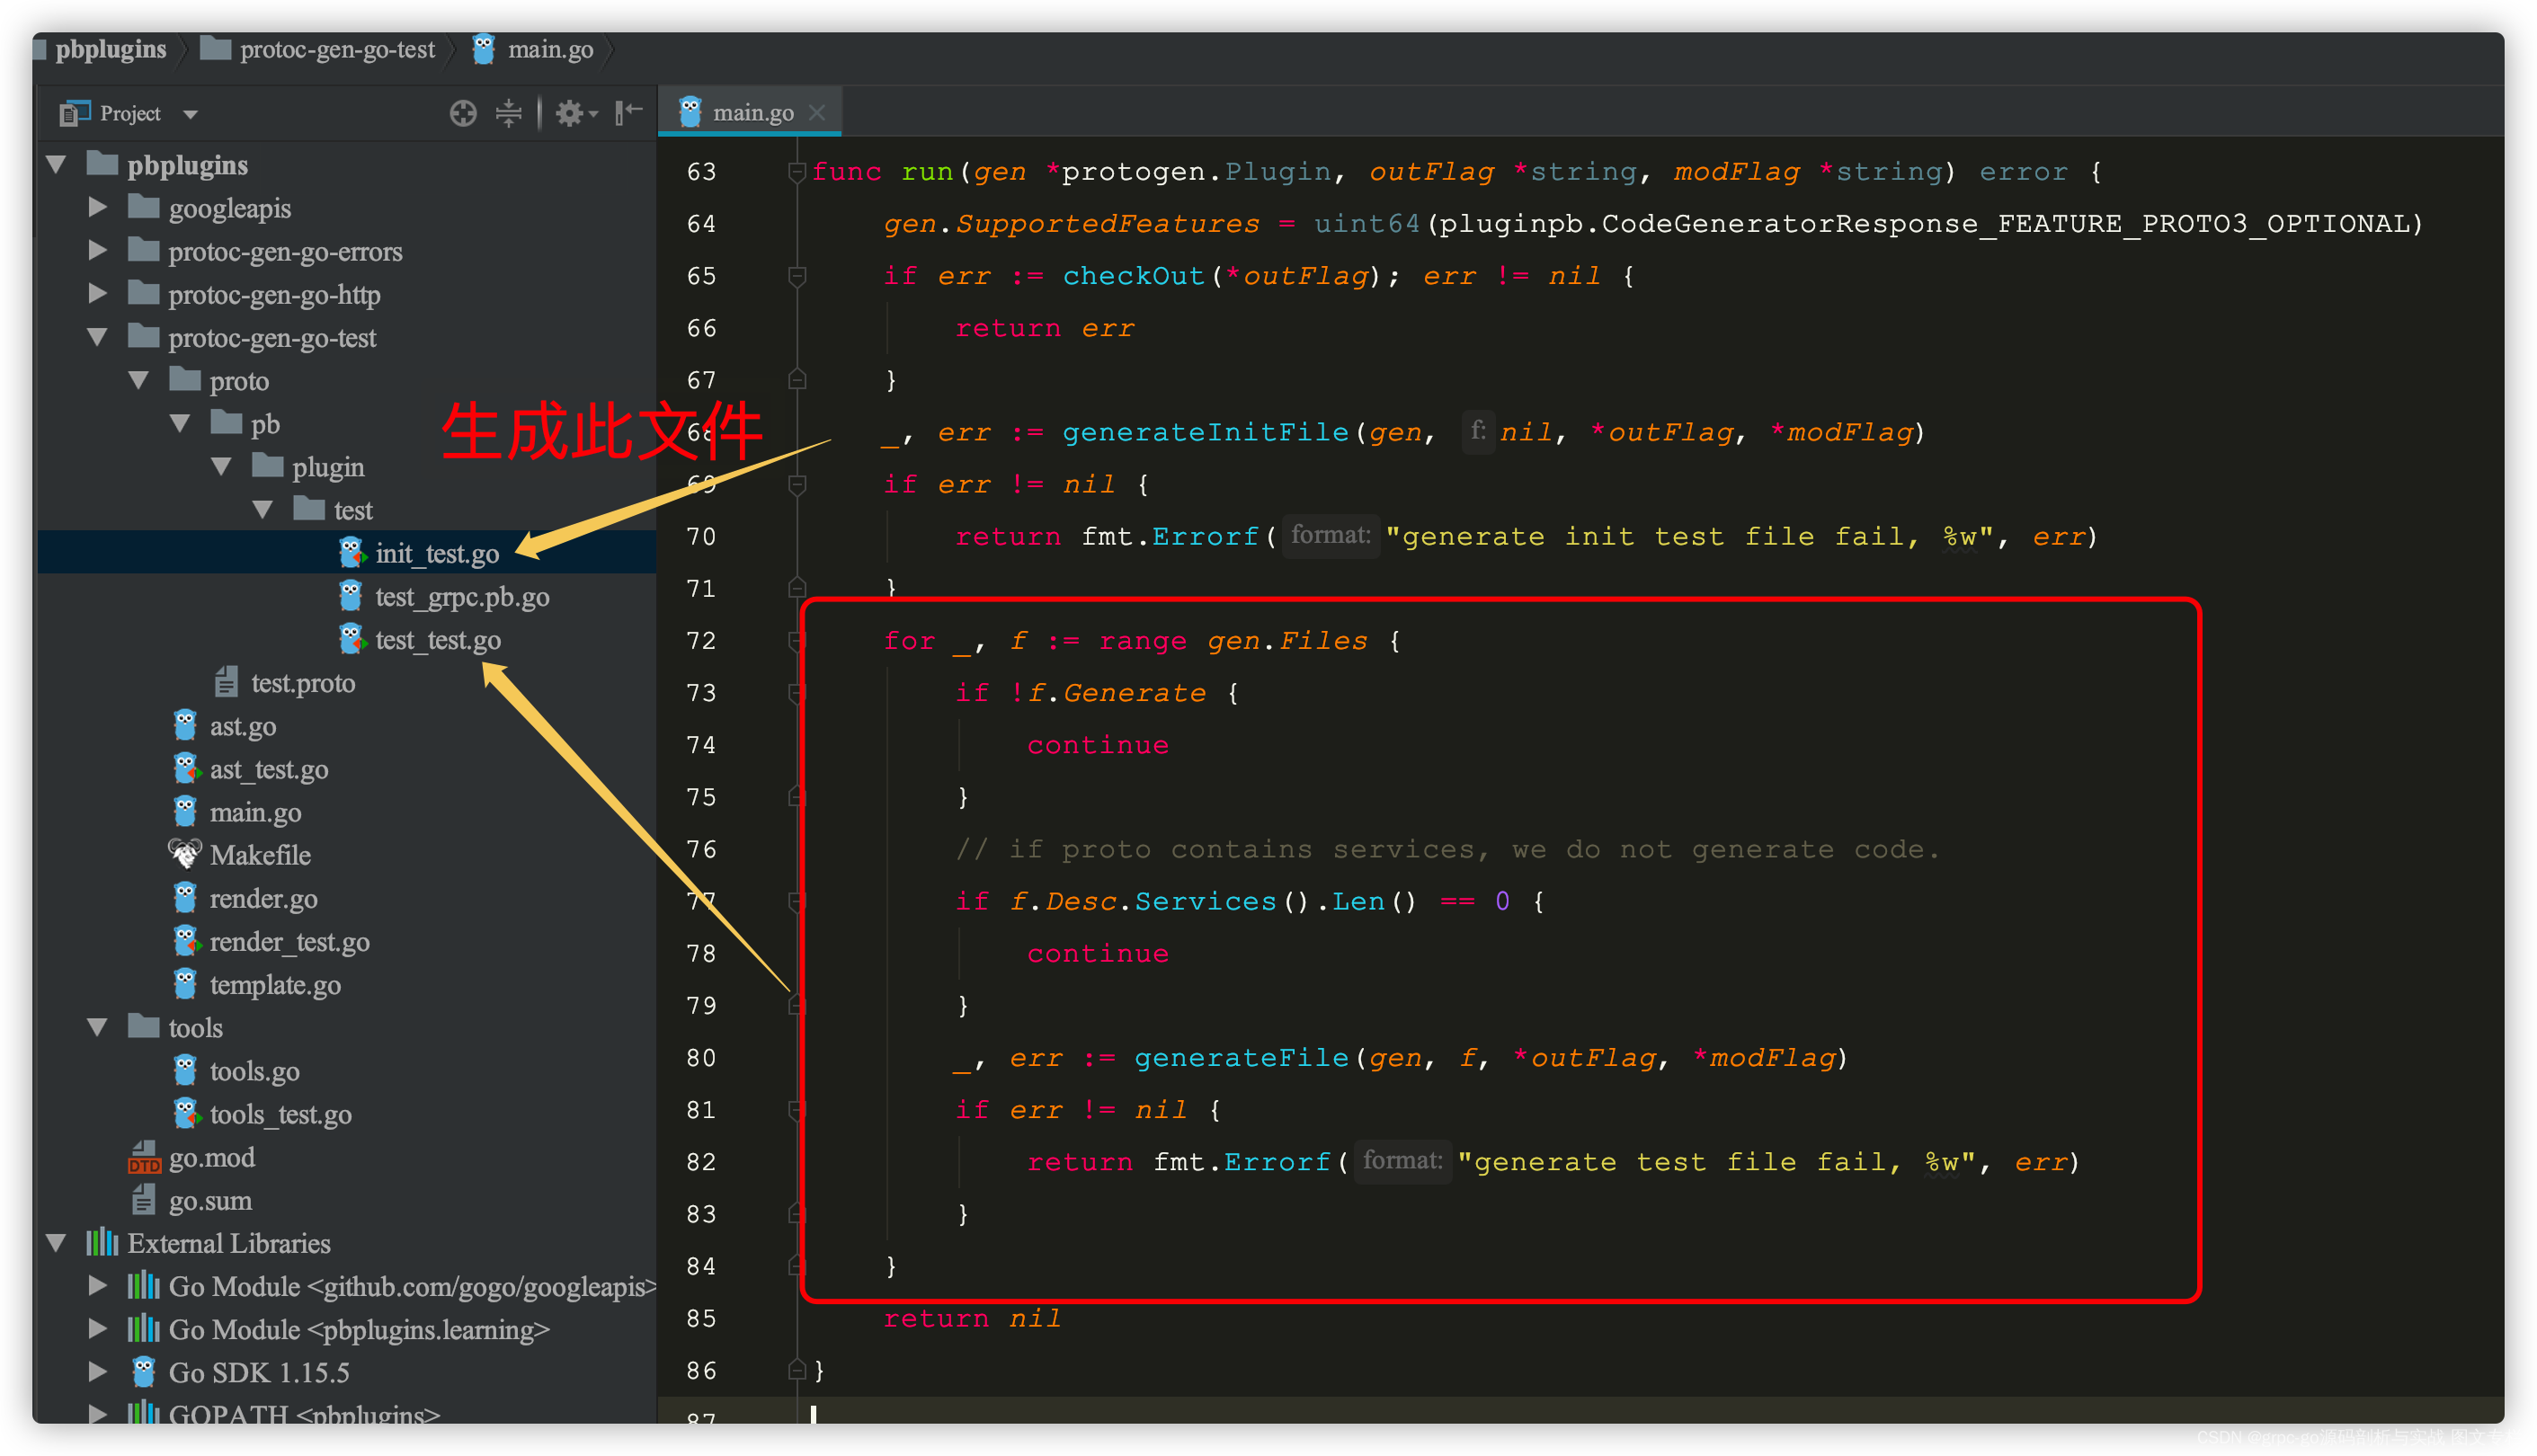
Task: Close the main.go tab
Action: coord(817,112)
